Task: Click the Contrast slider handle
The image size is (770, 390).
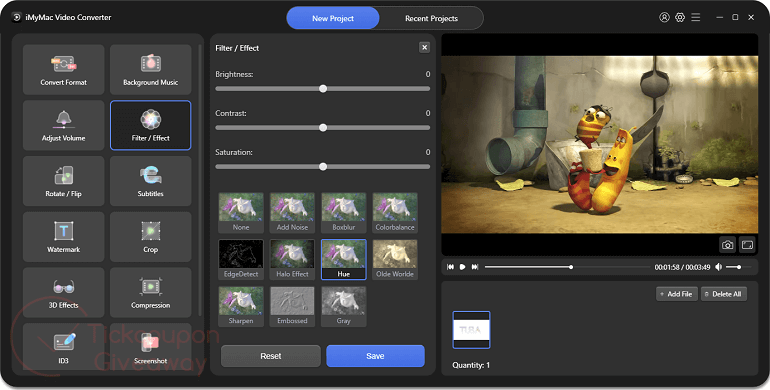Action: point(323,128)
